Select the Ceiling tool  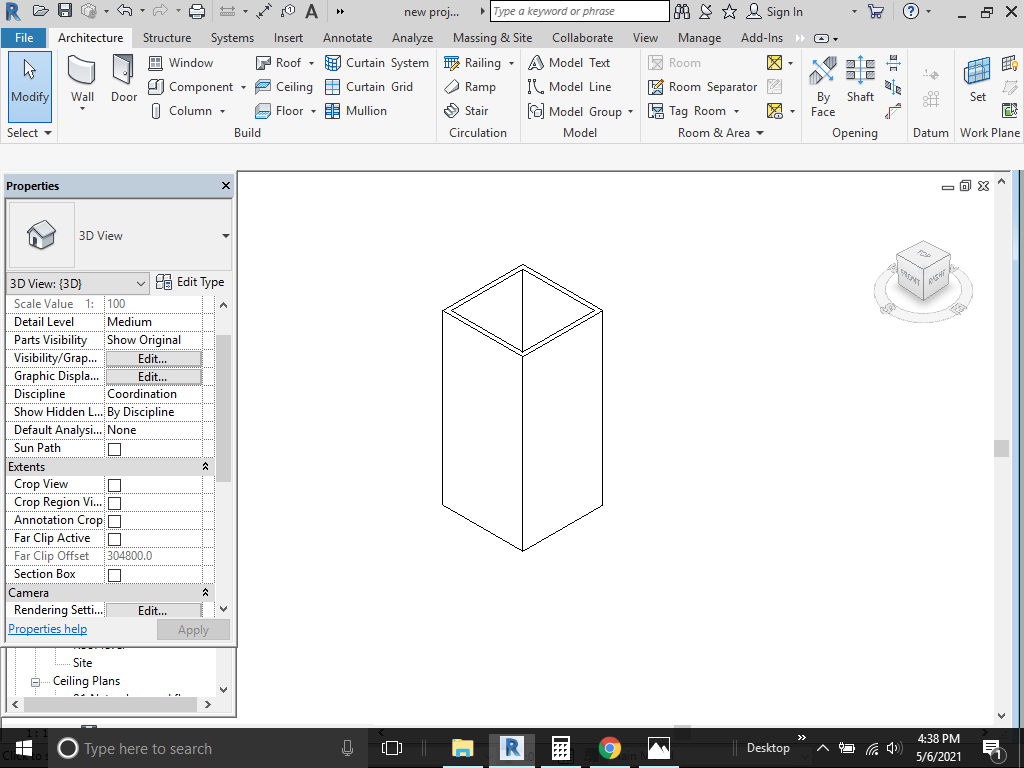tap(284, 87)
